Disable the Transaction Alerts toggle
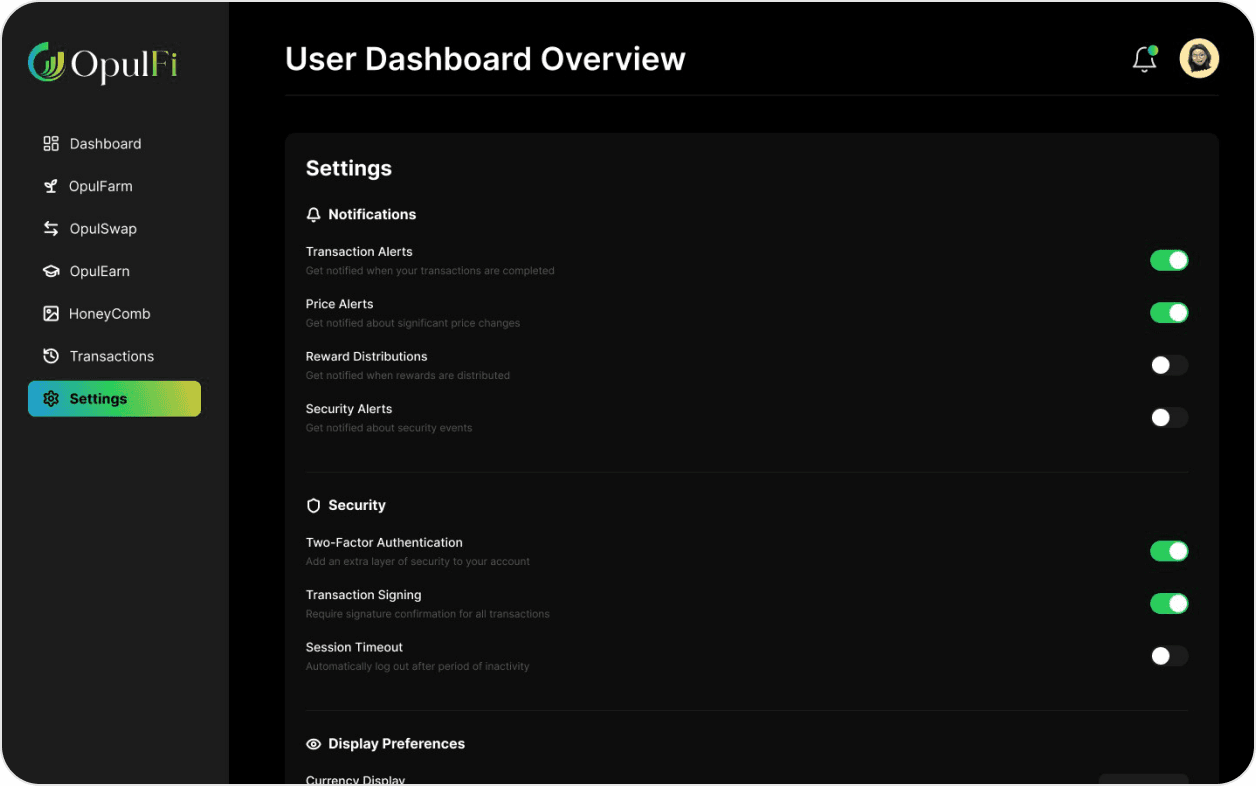The height and width of the screenshot is (786, 1256). 1169,260
